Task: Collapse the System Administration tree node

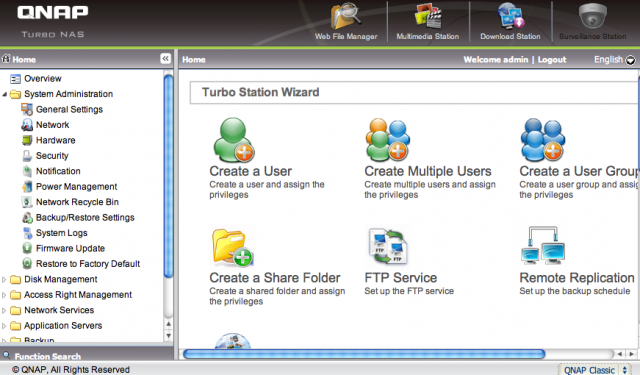Action: click(4, 94)
